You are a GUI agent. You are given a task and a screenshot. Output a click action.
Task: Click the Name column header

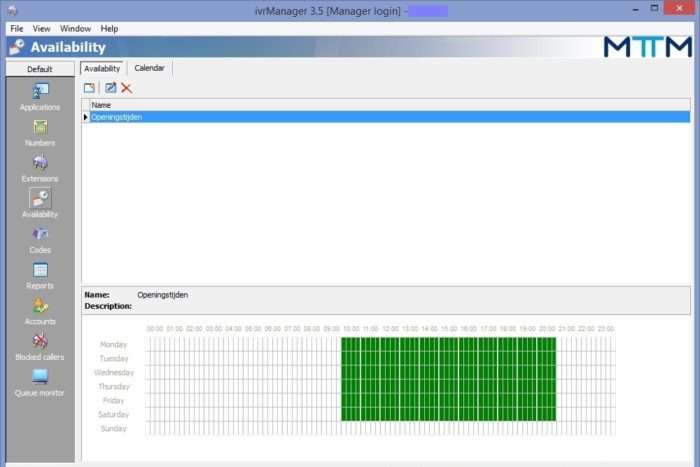click(390, 105)
